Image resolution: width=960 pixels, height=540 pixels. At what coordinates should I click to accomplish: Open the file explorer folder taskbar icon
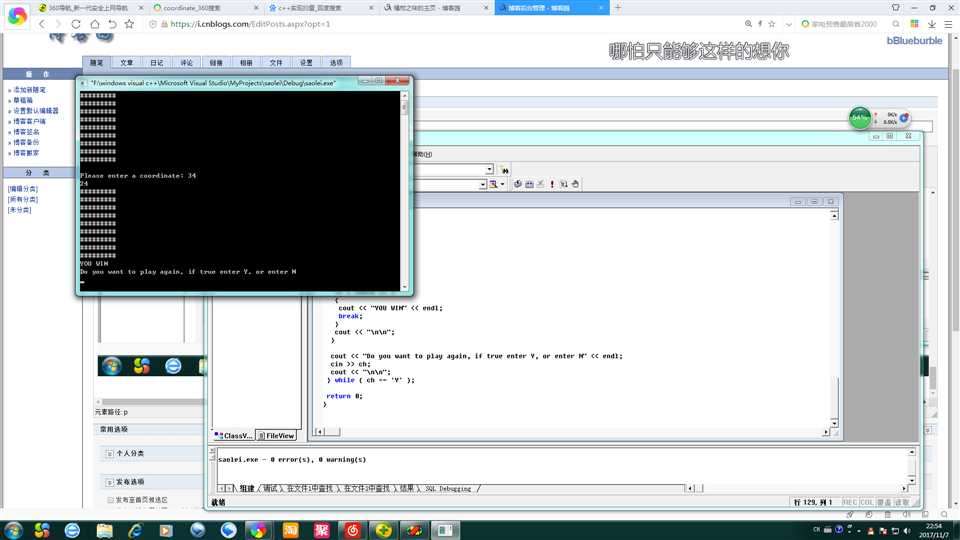104,530
